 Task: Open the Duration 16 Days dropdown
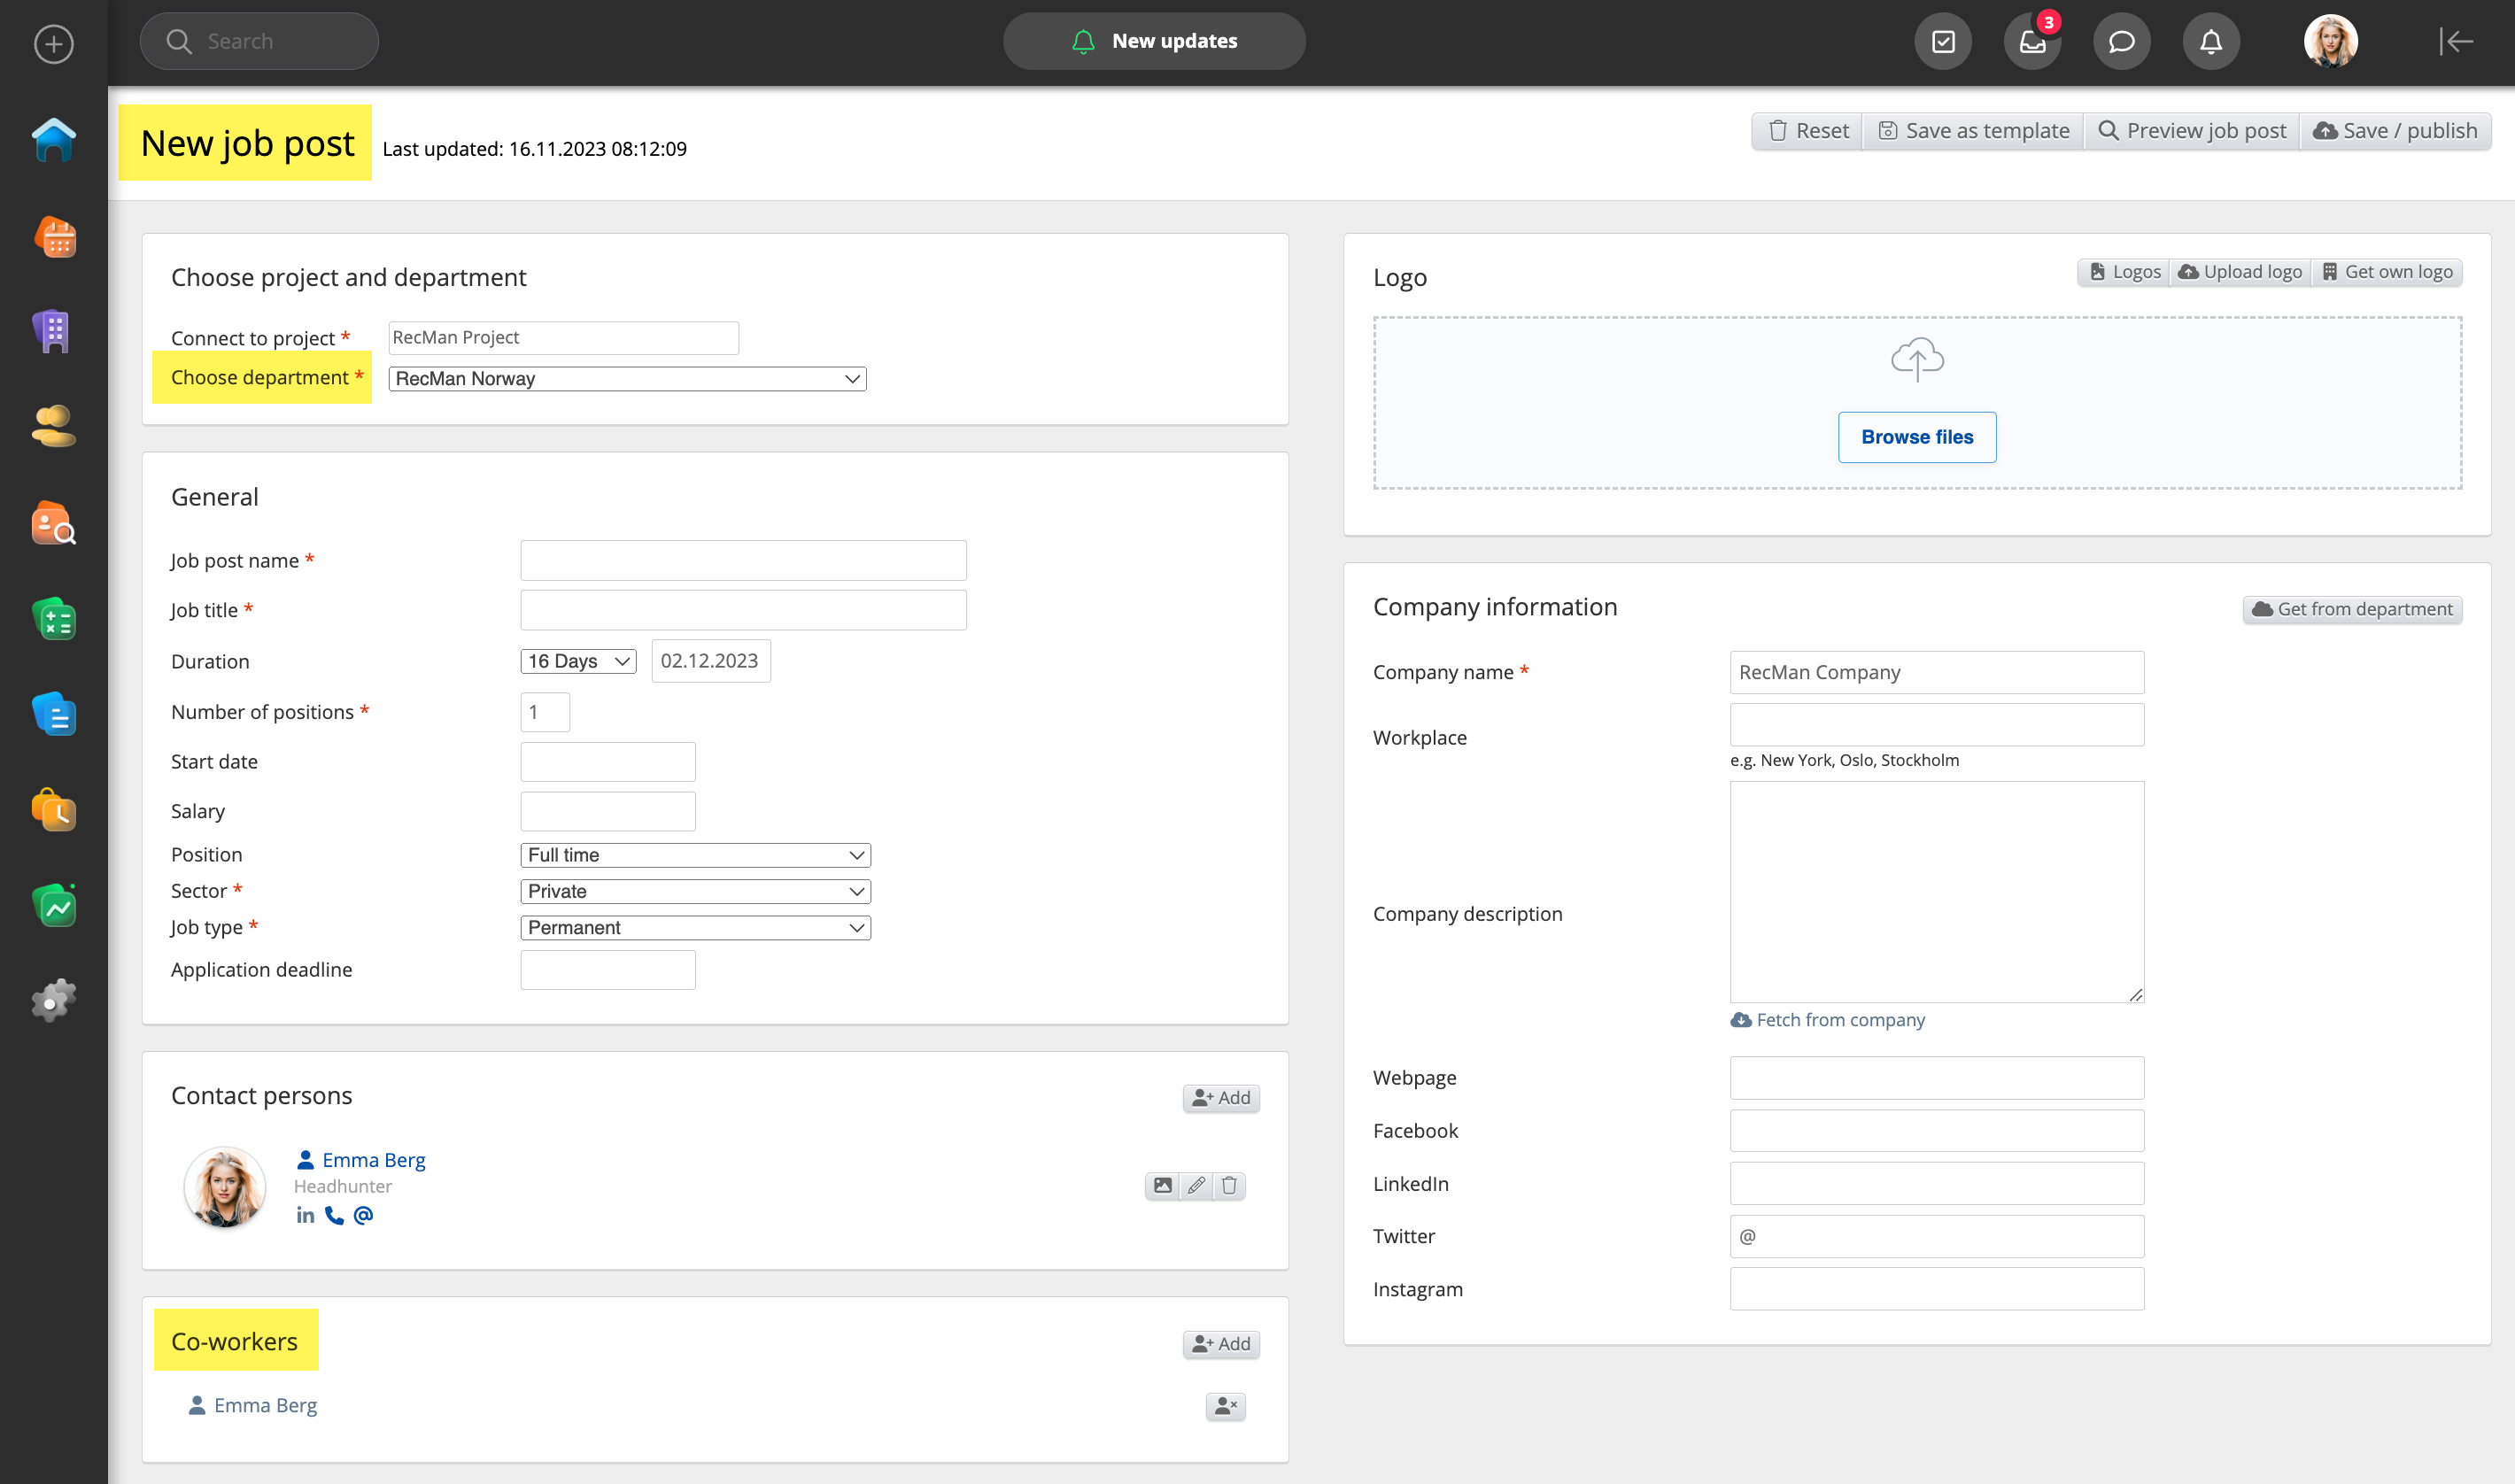578,661
